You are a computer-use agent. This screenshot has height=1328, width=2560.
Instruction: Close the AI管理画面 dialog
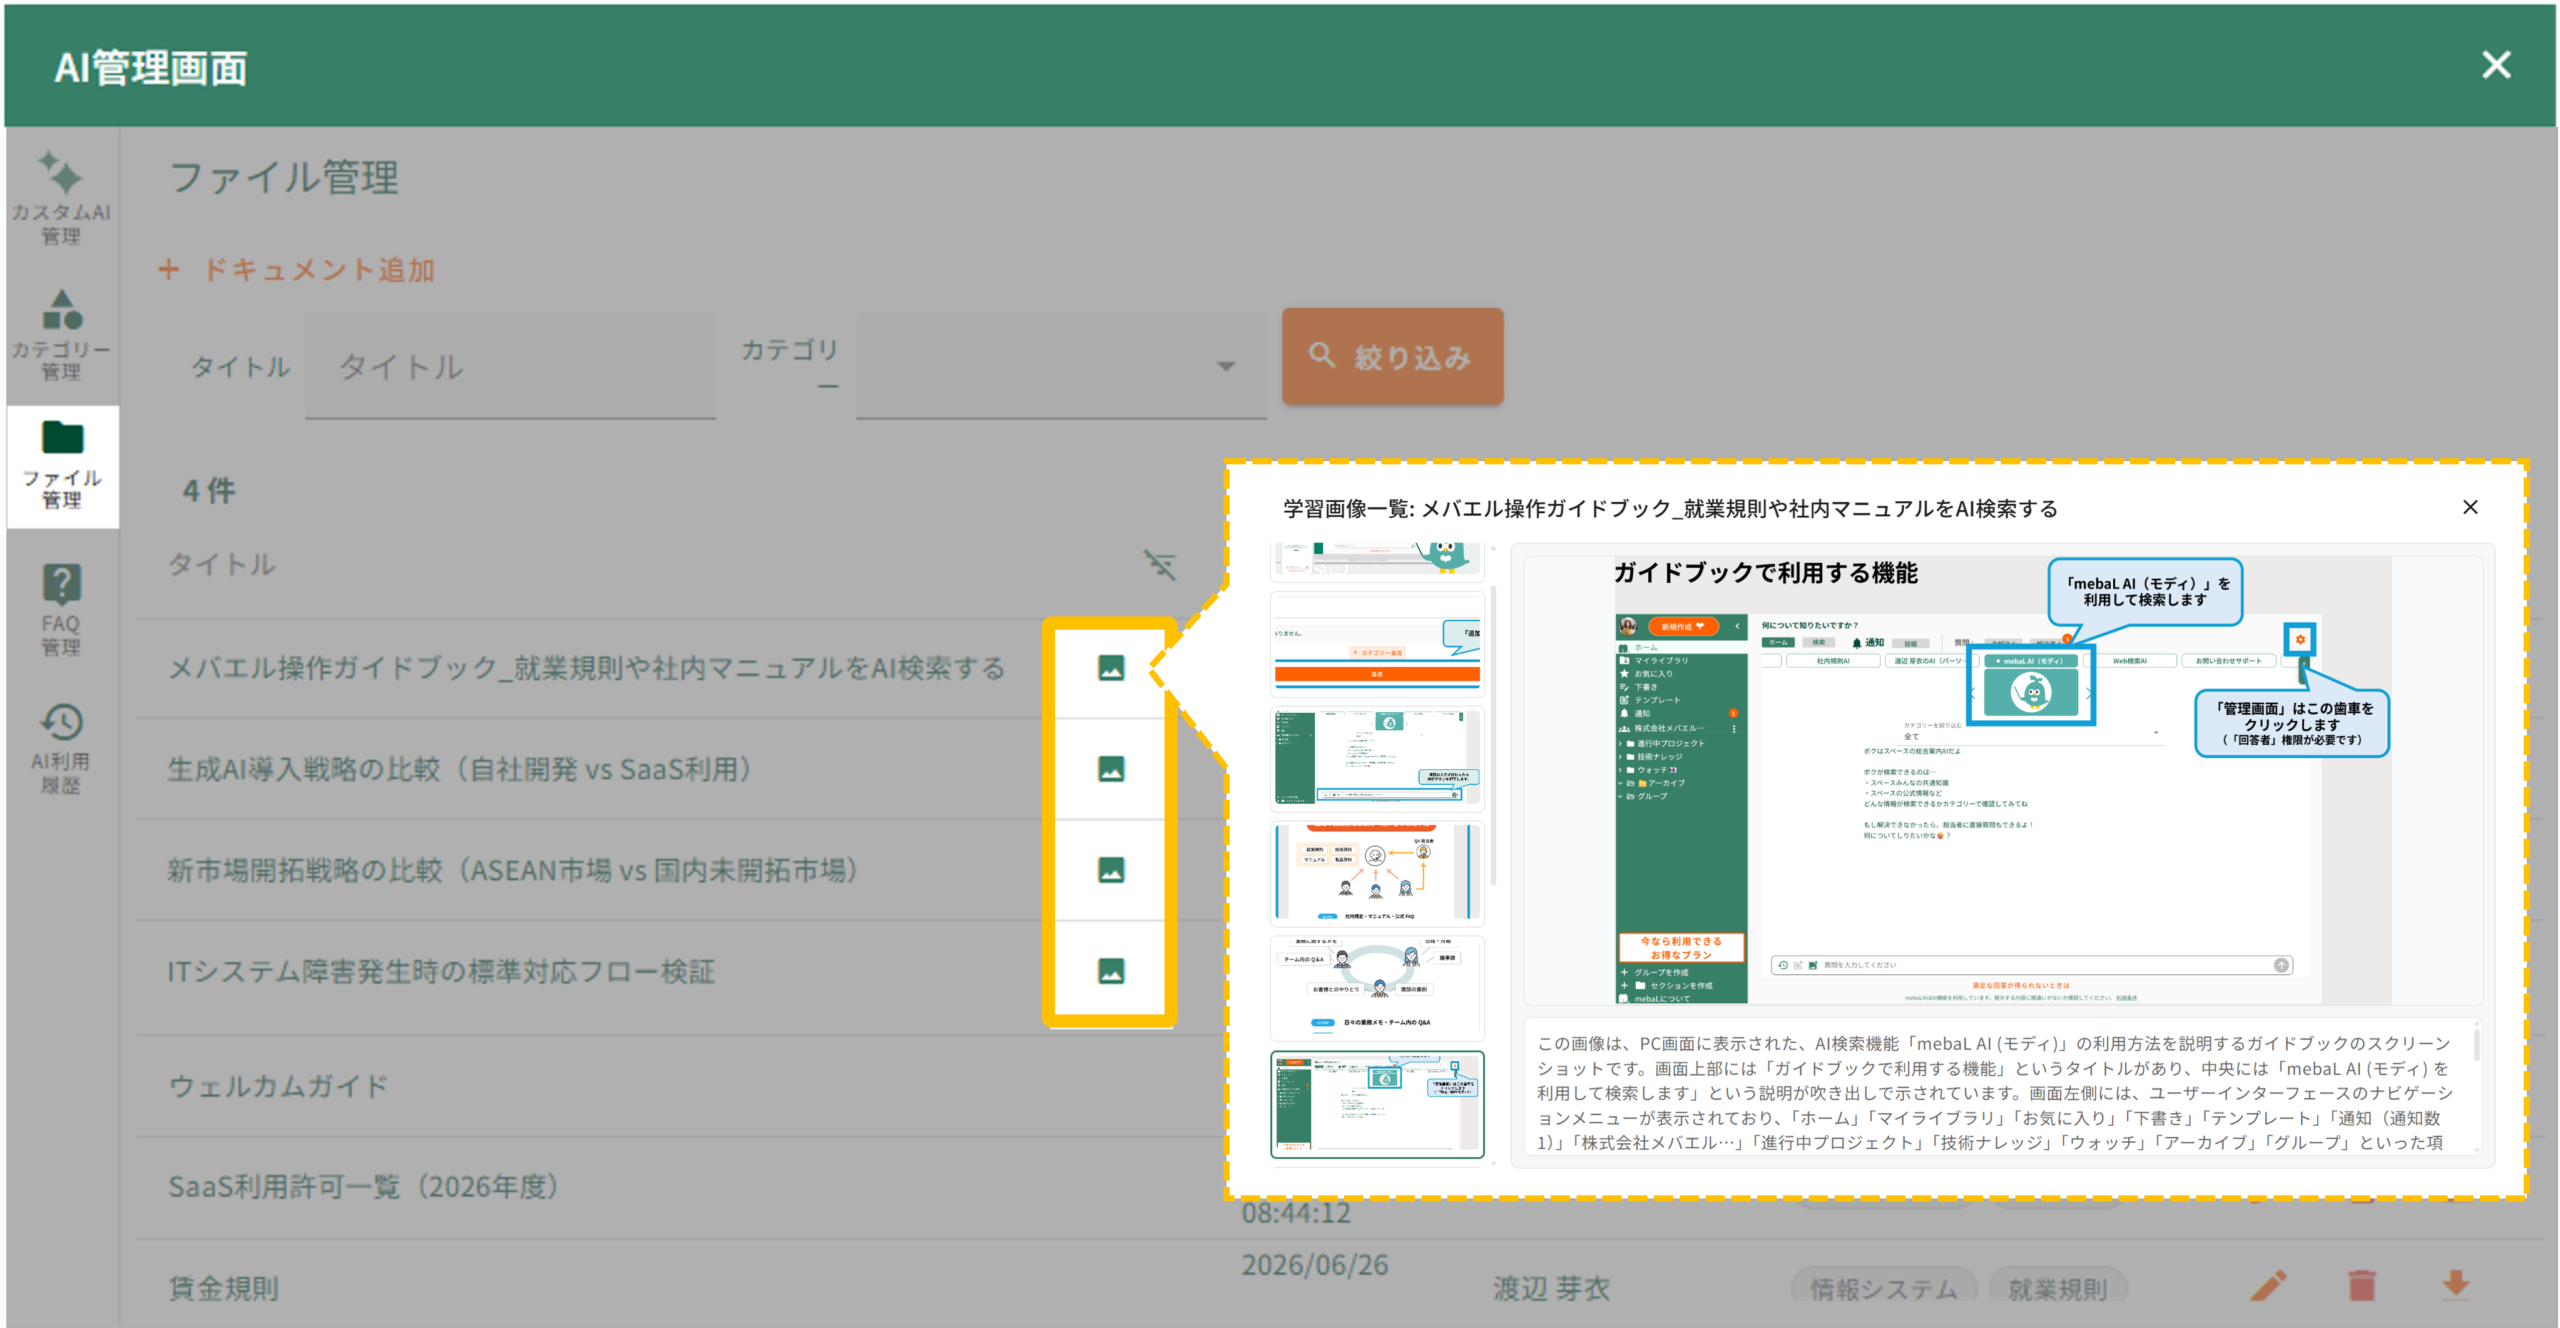2496,65
